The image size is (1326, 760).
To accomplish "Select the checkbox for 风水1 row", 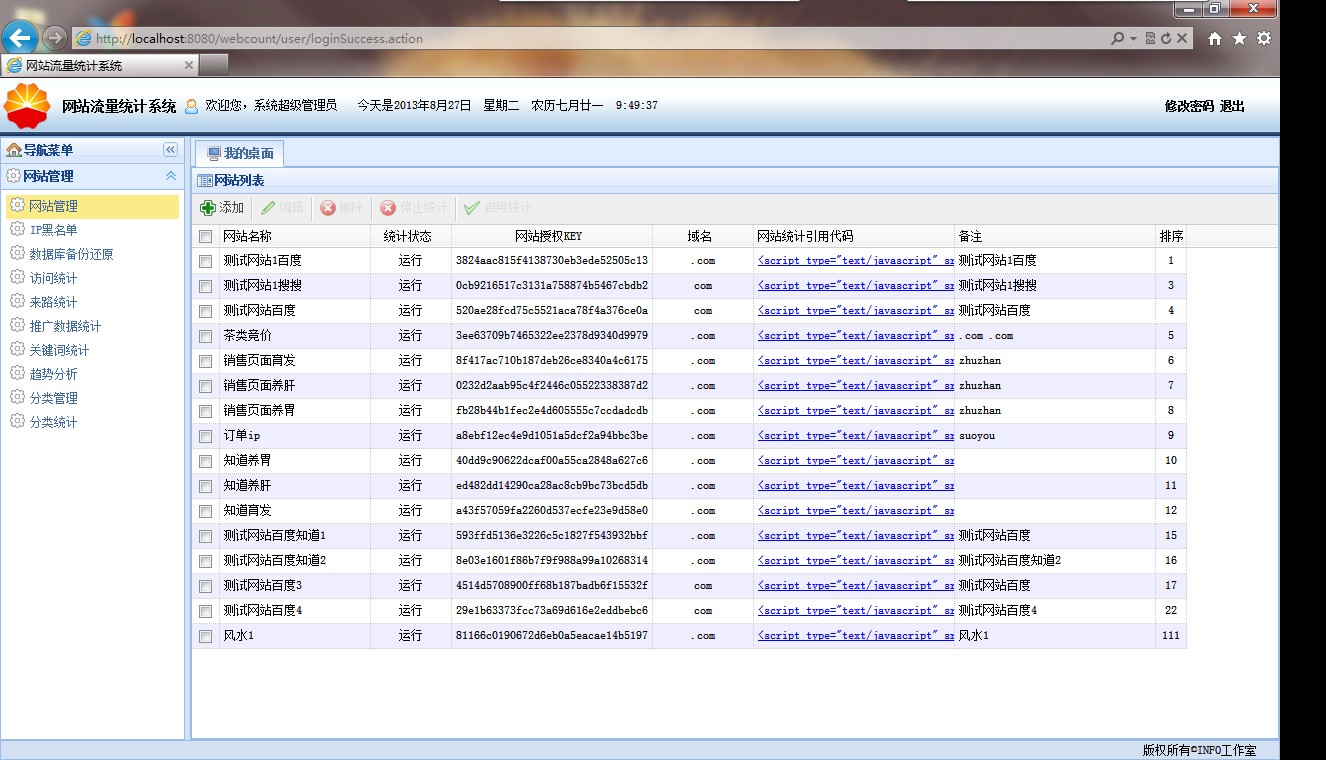I will 205,636.
